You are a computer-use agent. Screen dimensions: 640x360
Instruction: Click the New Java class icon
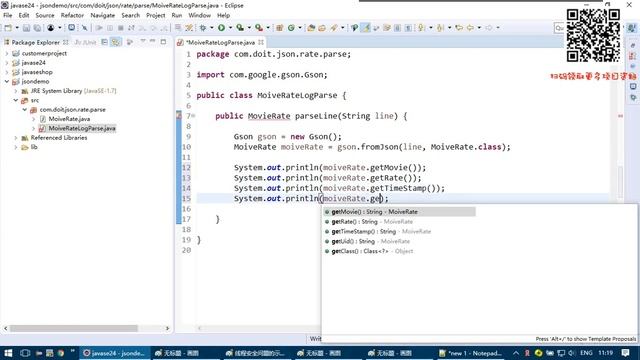click(291, 28)
